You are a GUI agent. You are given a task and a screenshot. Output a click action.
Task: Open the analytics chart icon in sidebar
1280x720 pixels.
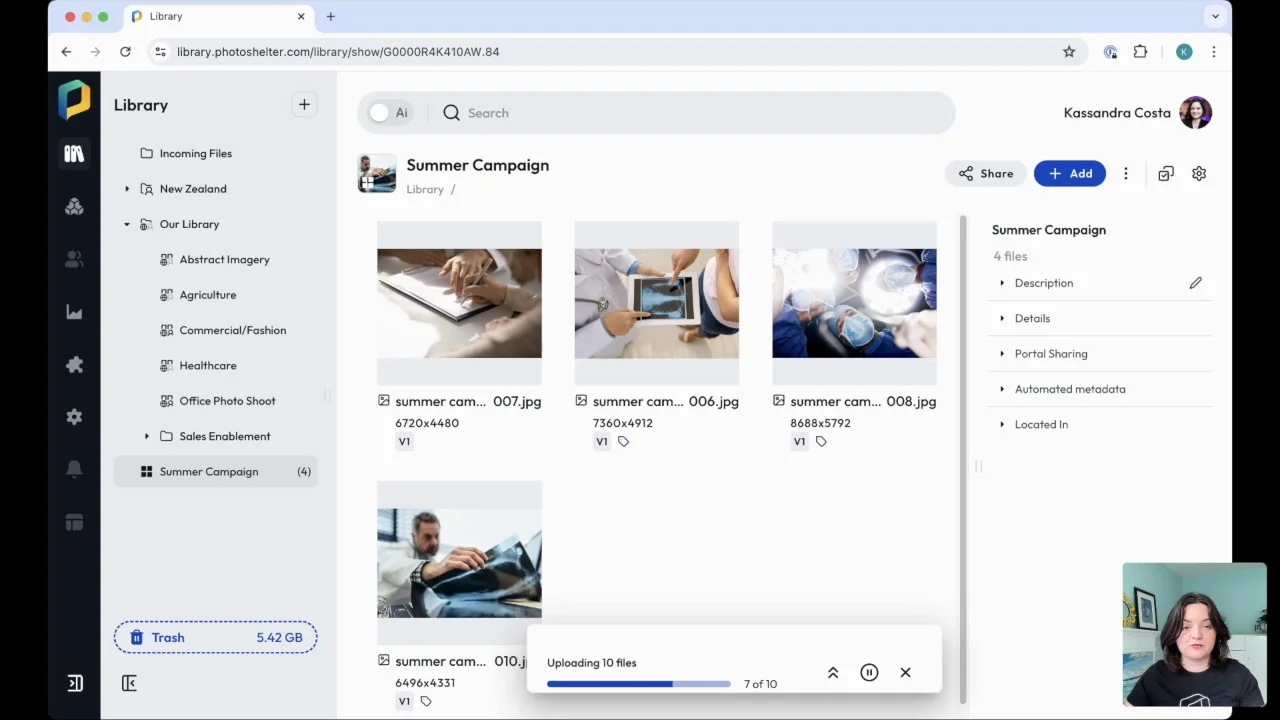coord(74,312)
